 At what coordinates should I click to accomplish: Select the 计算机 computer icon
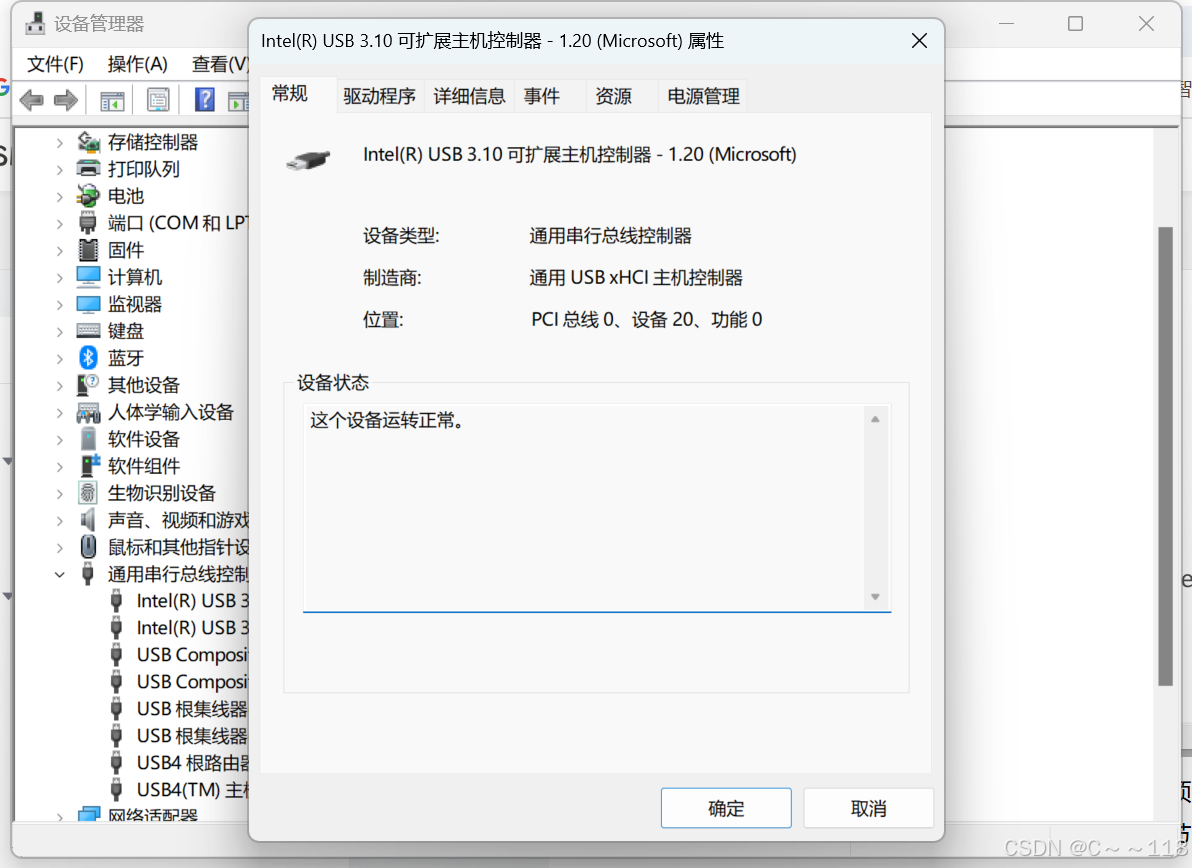pyautogui.click(x=88, y=277)
